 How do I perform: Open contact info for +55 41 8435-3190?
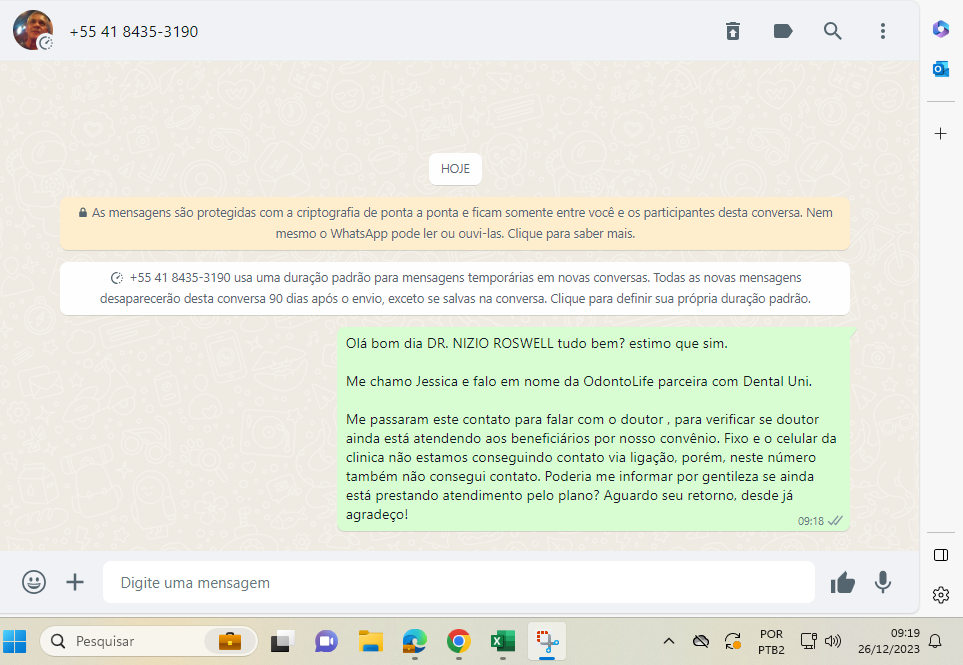click(x=134, y=32)
